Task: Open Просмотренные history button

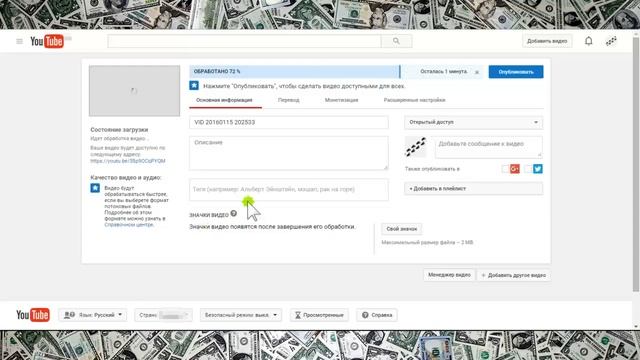Action: (x=319, y=315)
